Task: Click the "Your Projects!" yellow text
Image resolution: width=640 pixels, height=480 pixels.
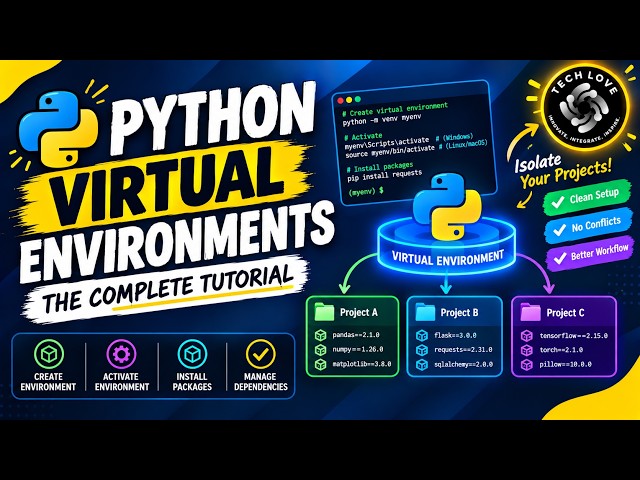Action: 566,175
